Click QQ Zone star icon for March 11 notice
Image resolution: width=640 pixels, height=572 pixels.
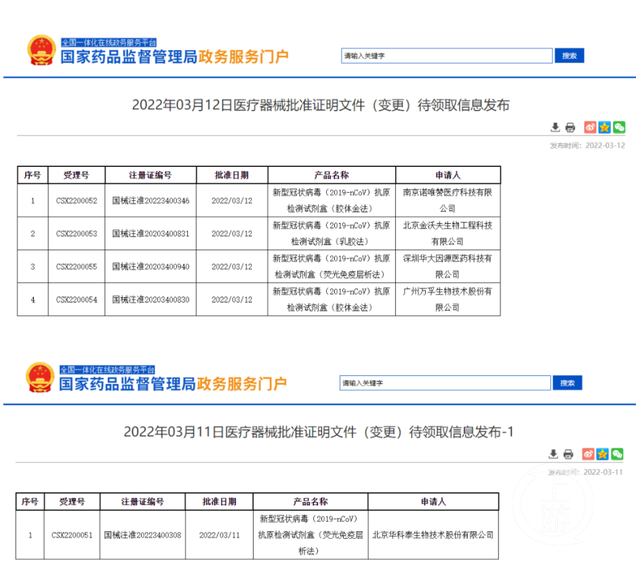tap(604, 453)
